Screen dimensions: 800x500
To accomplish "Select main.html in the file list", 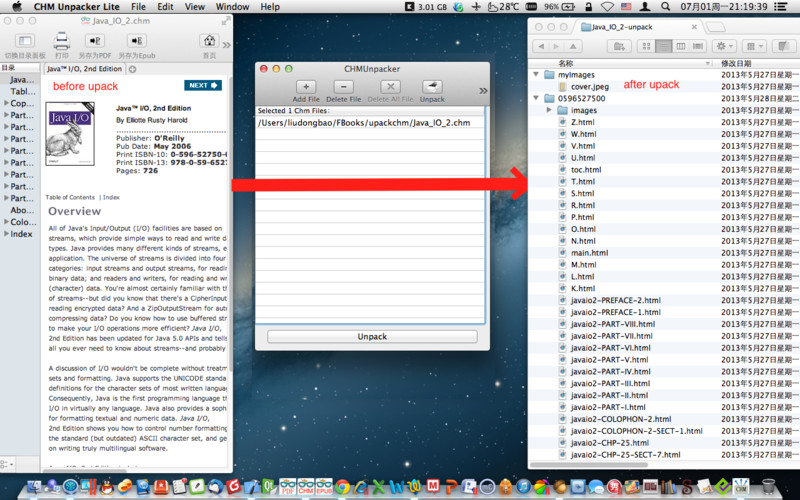I will (589, 253).
